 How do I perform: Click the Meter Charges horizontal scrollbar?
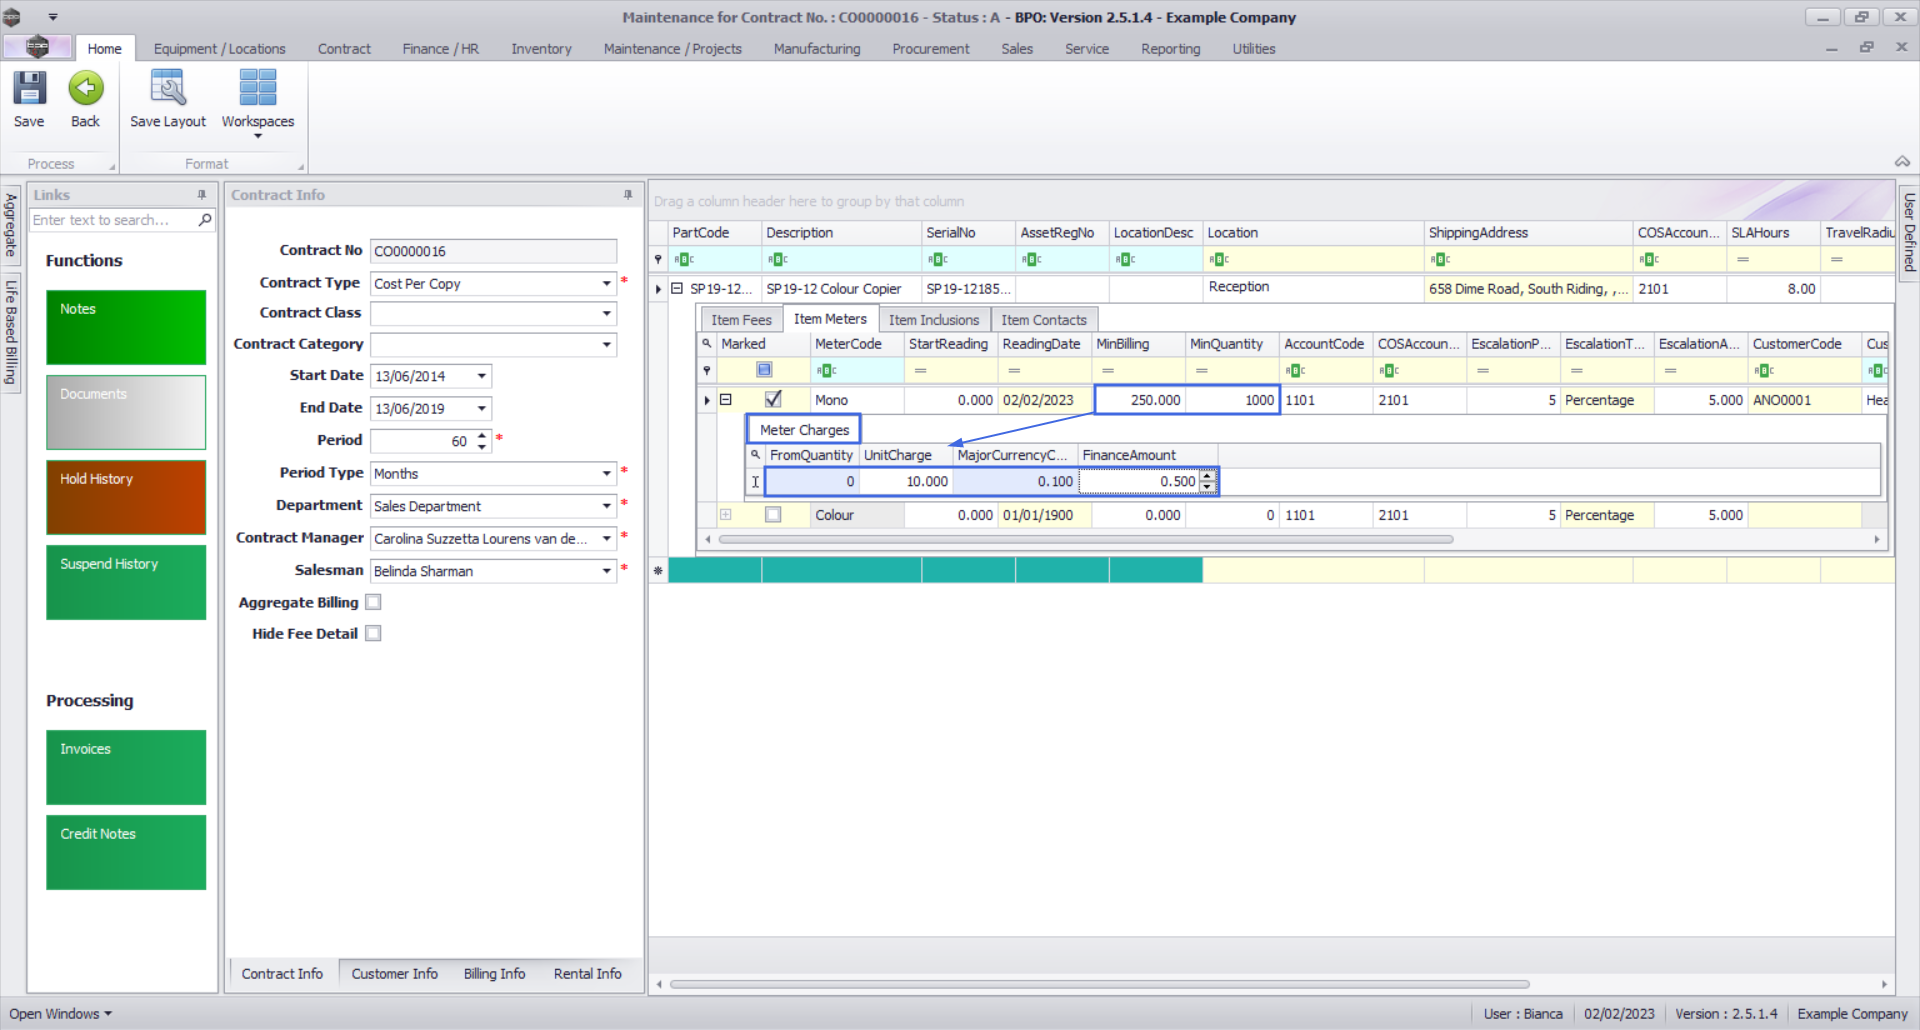pyautogui.click(x=1085, y=539)
